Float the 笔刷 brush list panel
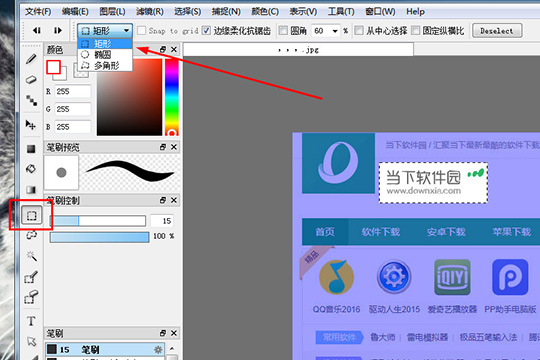This screenshot has height=360, width=540. (x=163, y=333)
